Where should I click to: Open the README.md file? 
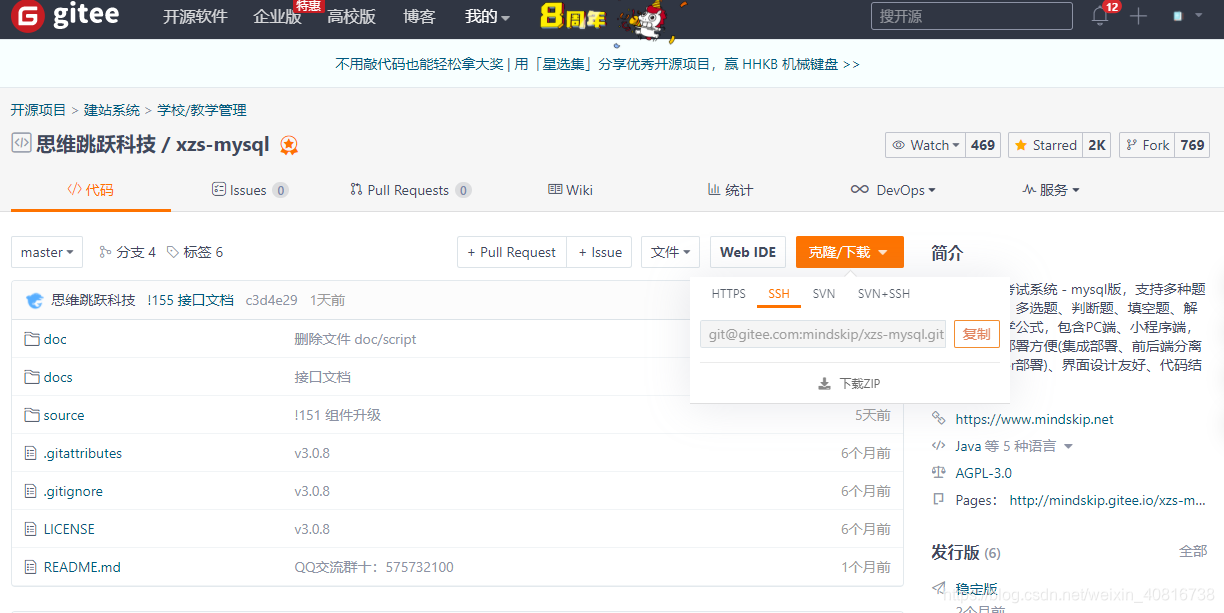click(x=82, y=567)
